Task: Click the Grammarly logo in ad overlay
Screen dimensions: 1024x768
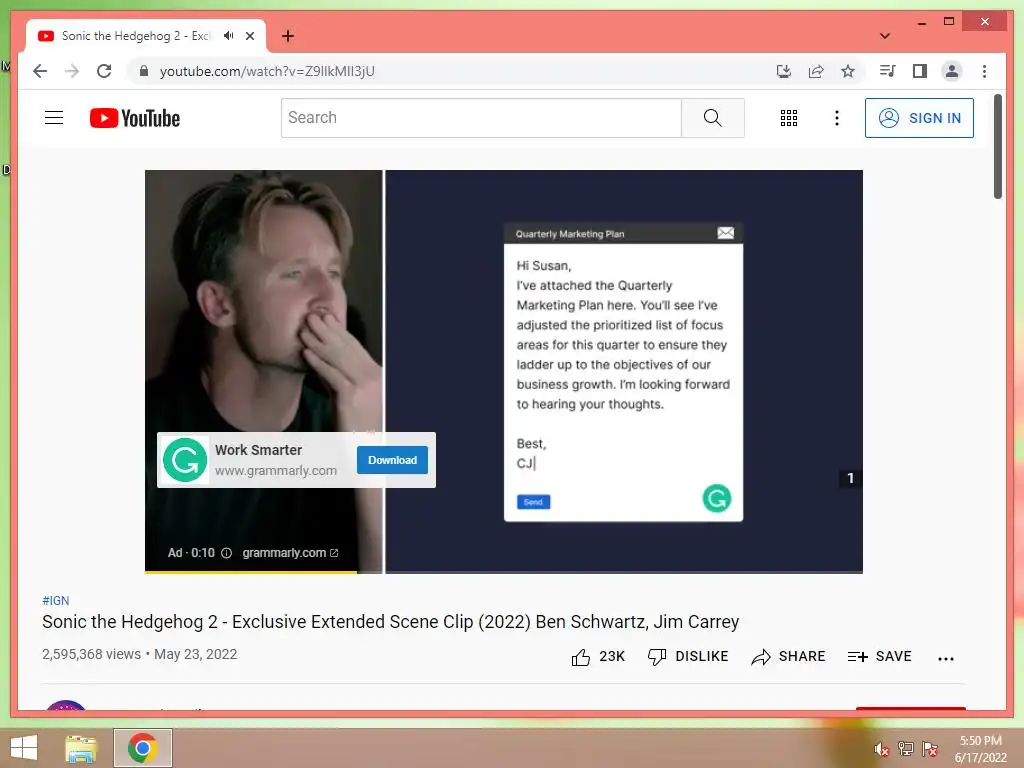Action: point(185,460)
